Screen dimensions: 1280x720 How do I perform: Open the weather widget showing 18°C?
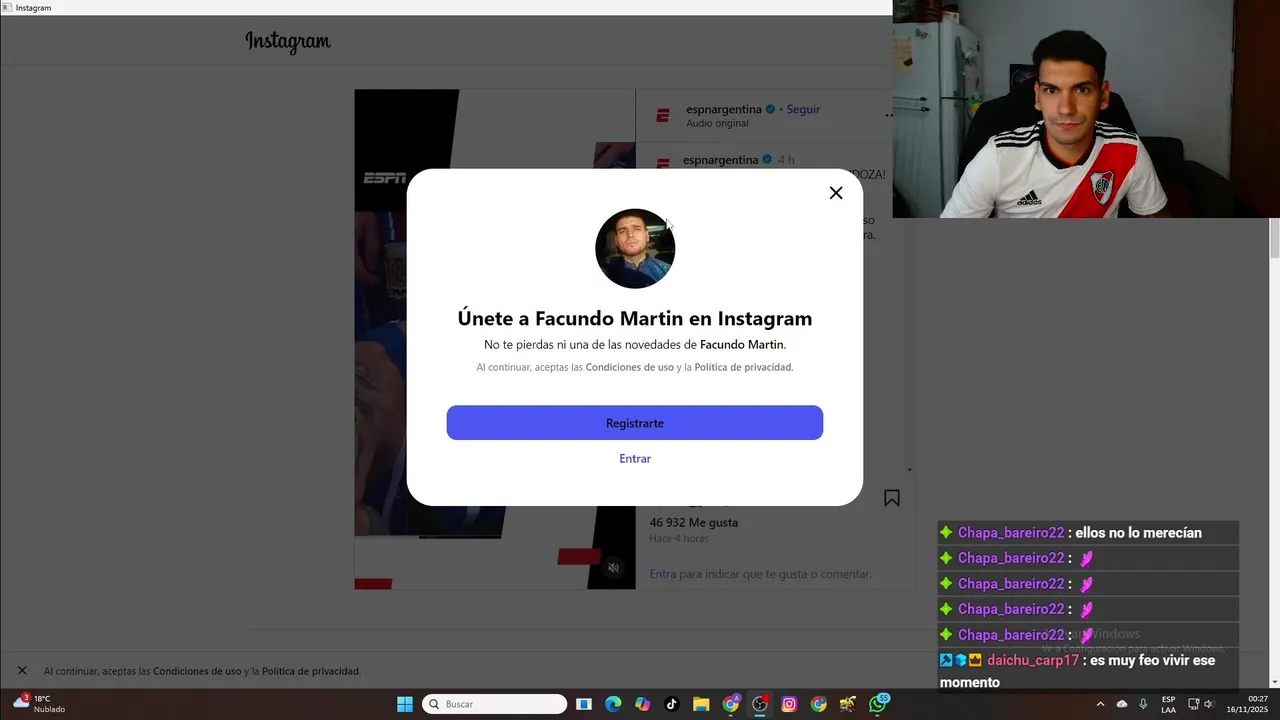(39, 704)
